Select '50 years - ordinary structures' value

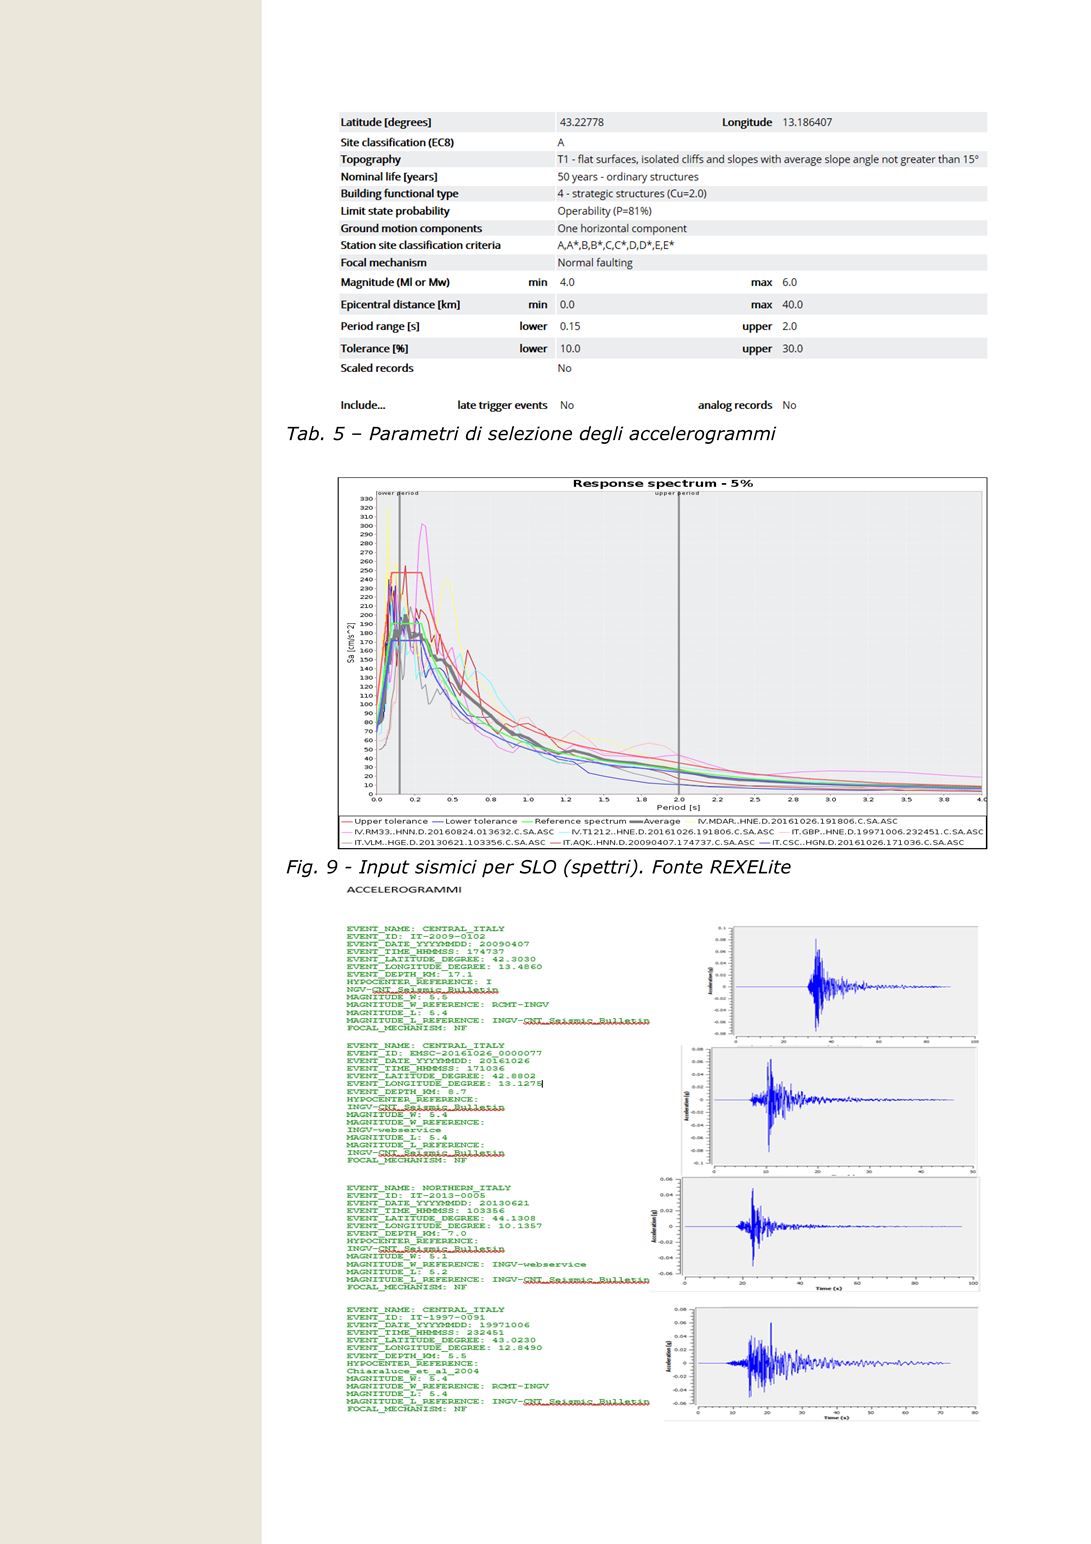(628, 177)
